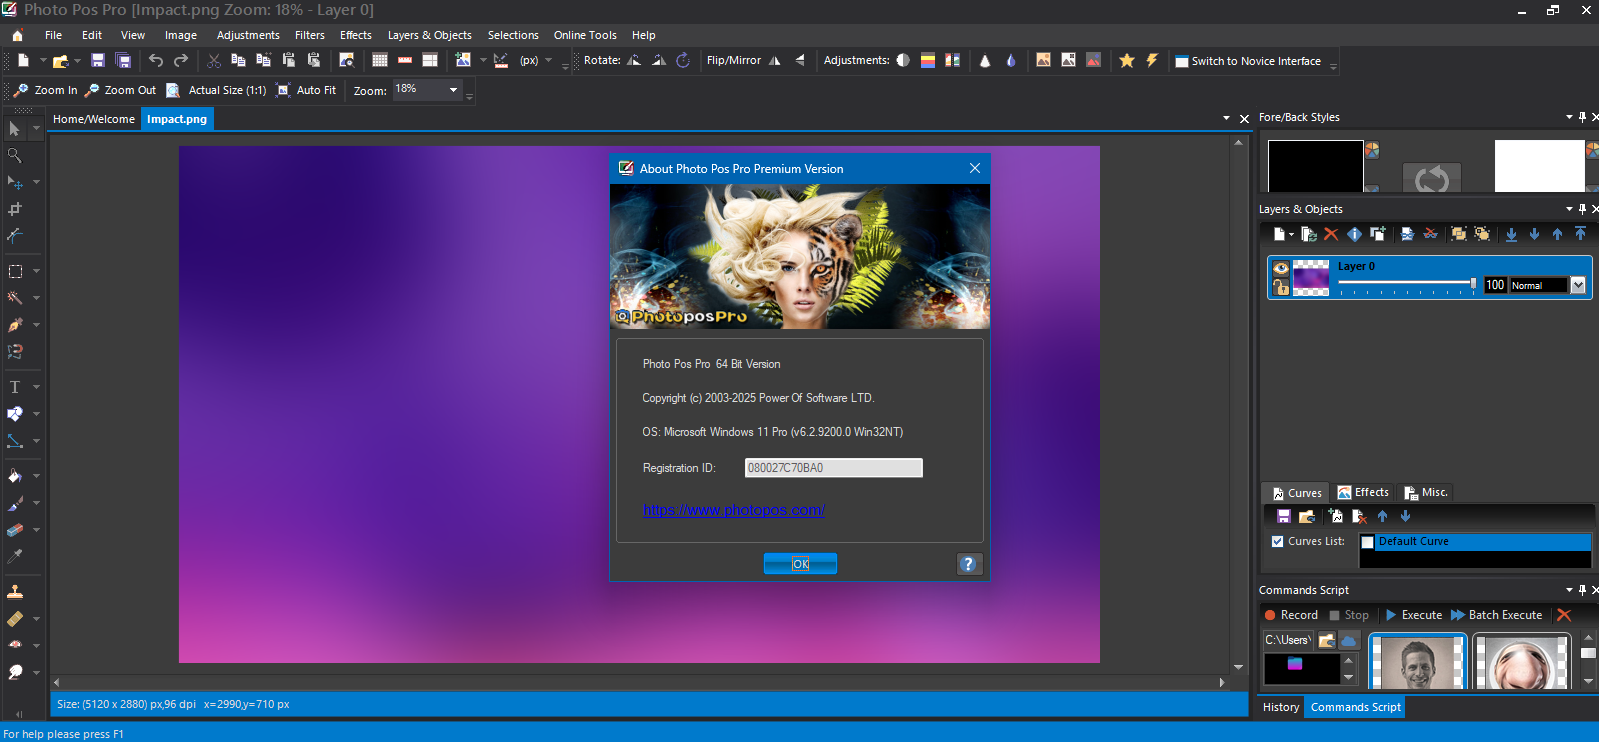Viewport: 1599px width, 742px height.
Task: Click the Zoom In magnifier icon
Action: coord(21,90)
